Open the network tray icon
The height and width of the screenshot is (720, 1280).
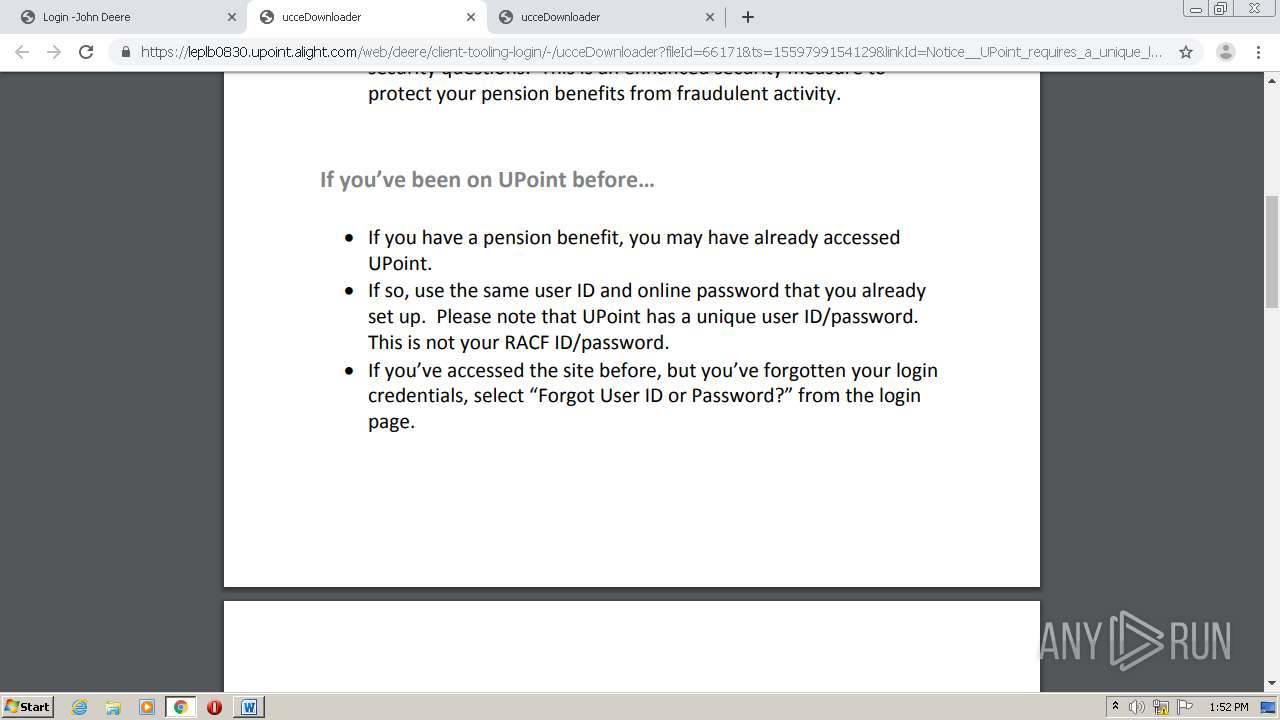[x=1161, y=707]
